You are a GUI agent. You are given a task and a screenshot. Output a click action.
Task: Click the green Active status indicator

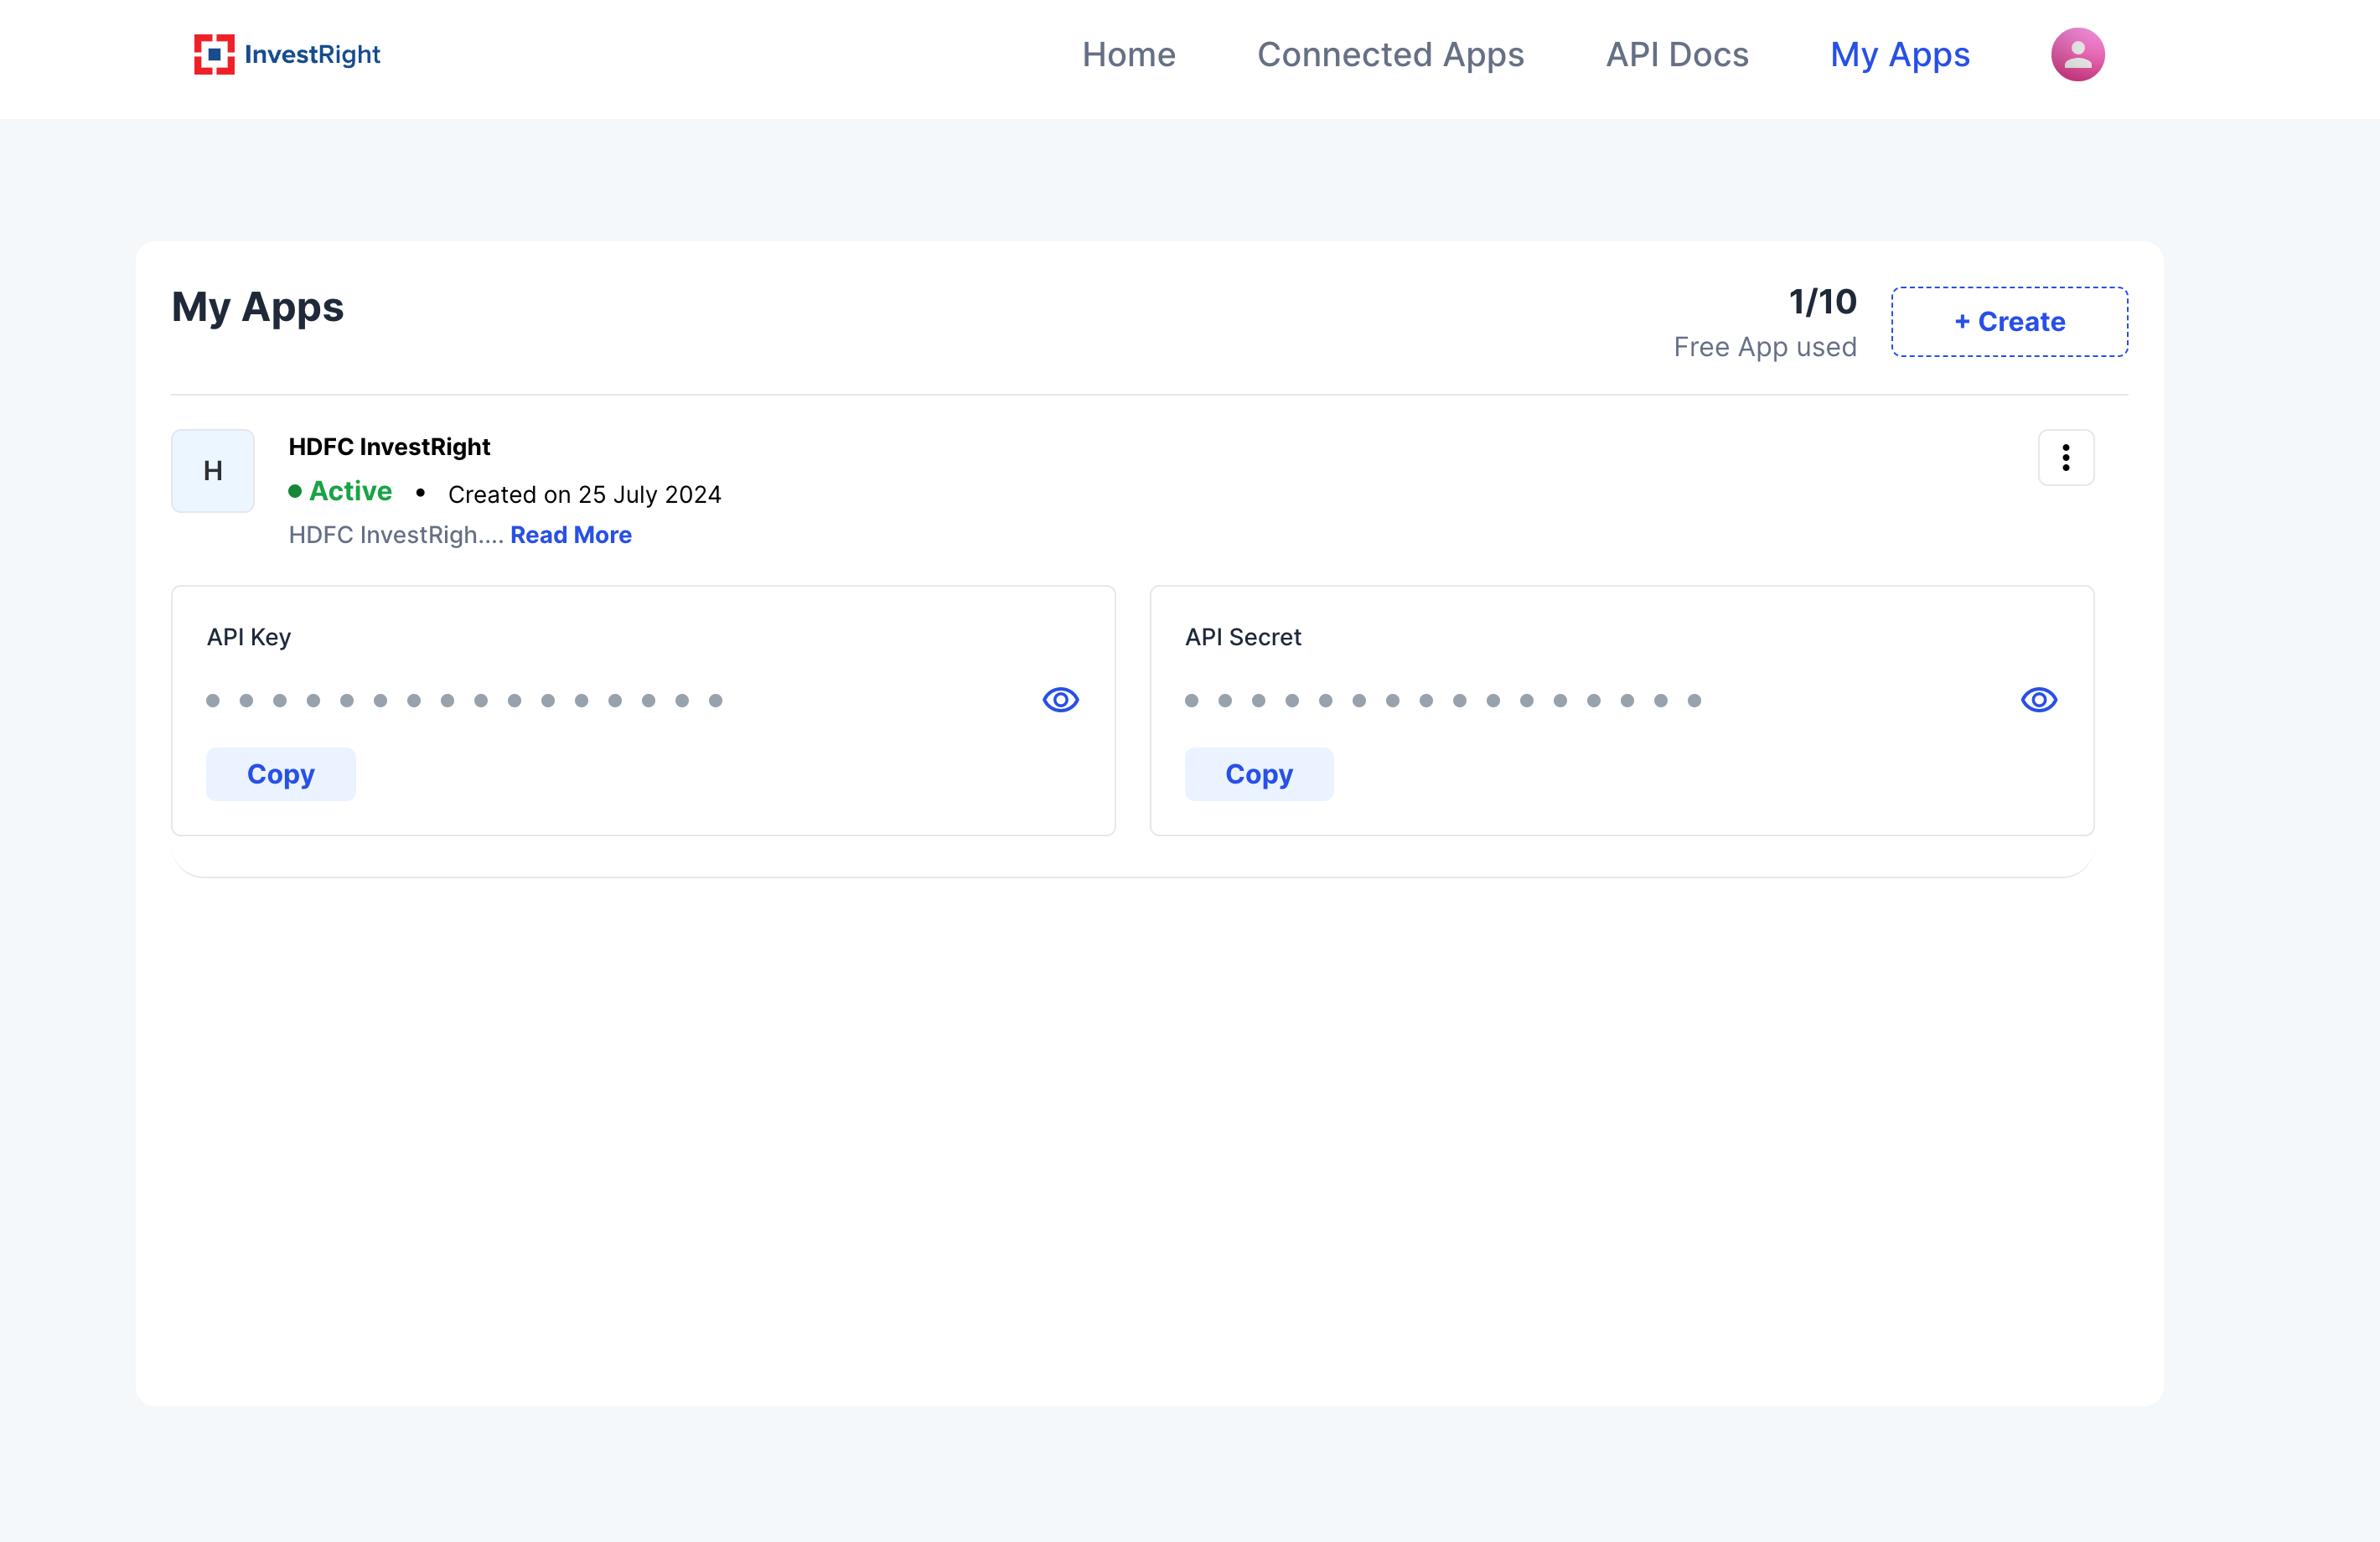(x=341, y=491)
